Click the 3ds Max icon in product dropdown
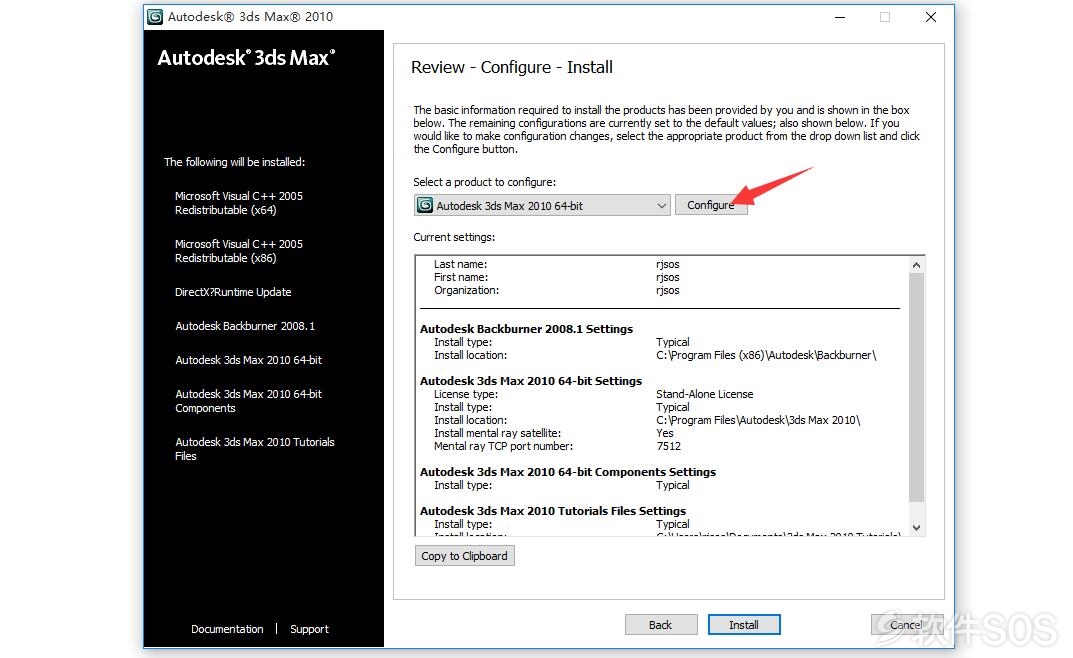 (425, 205)
